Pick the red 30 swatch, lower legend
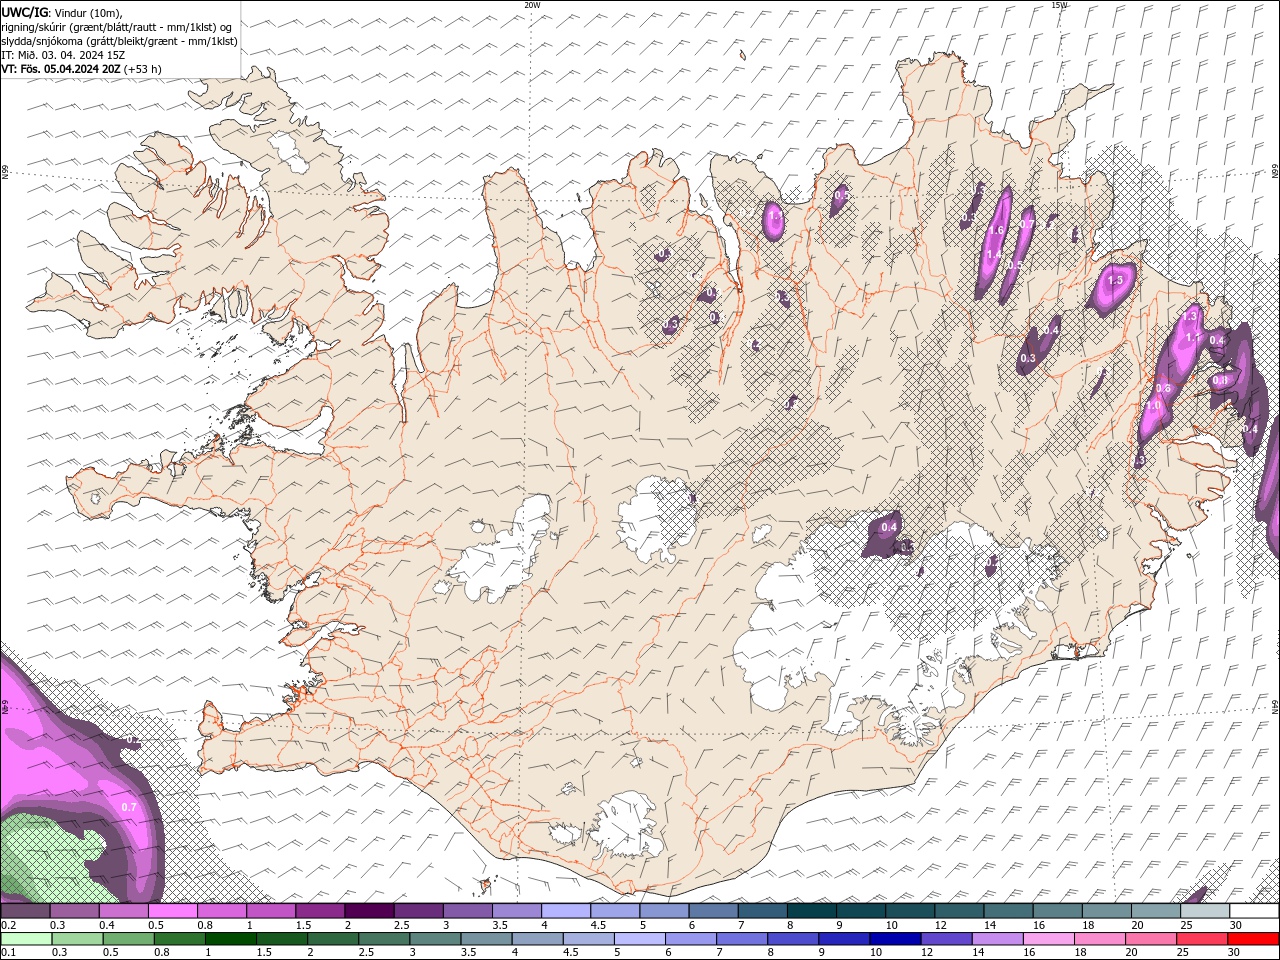 pyautogui.click(x=1254, y=939)
